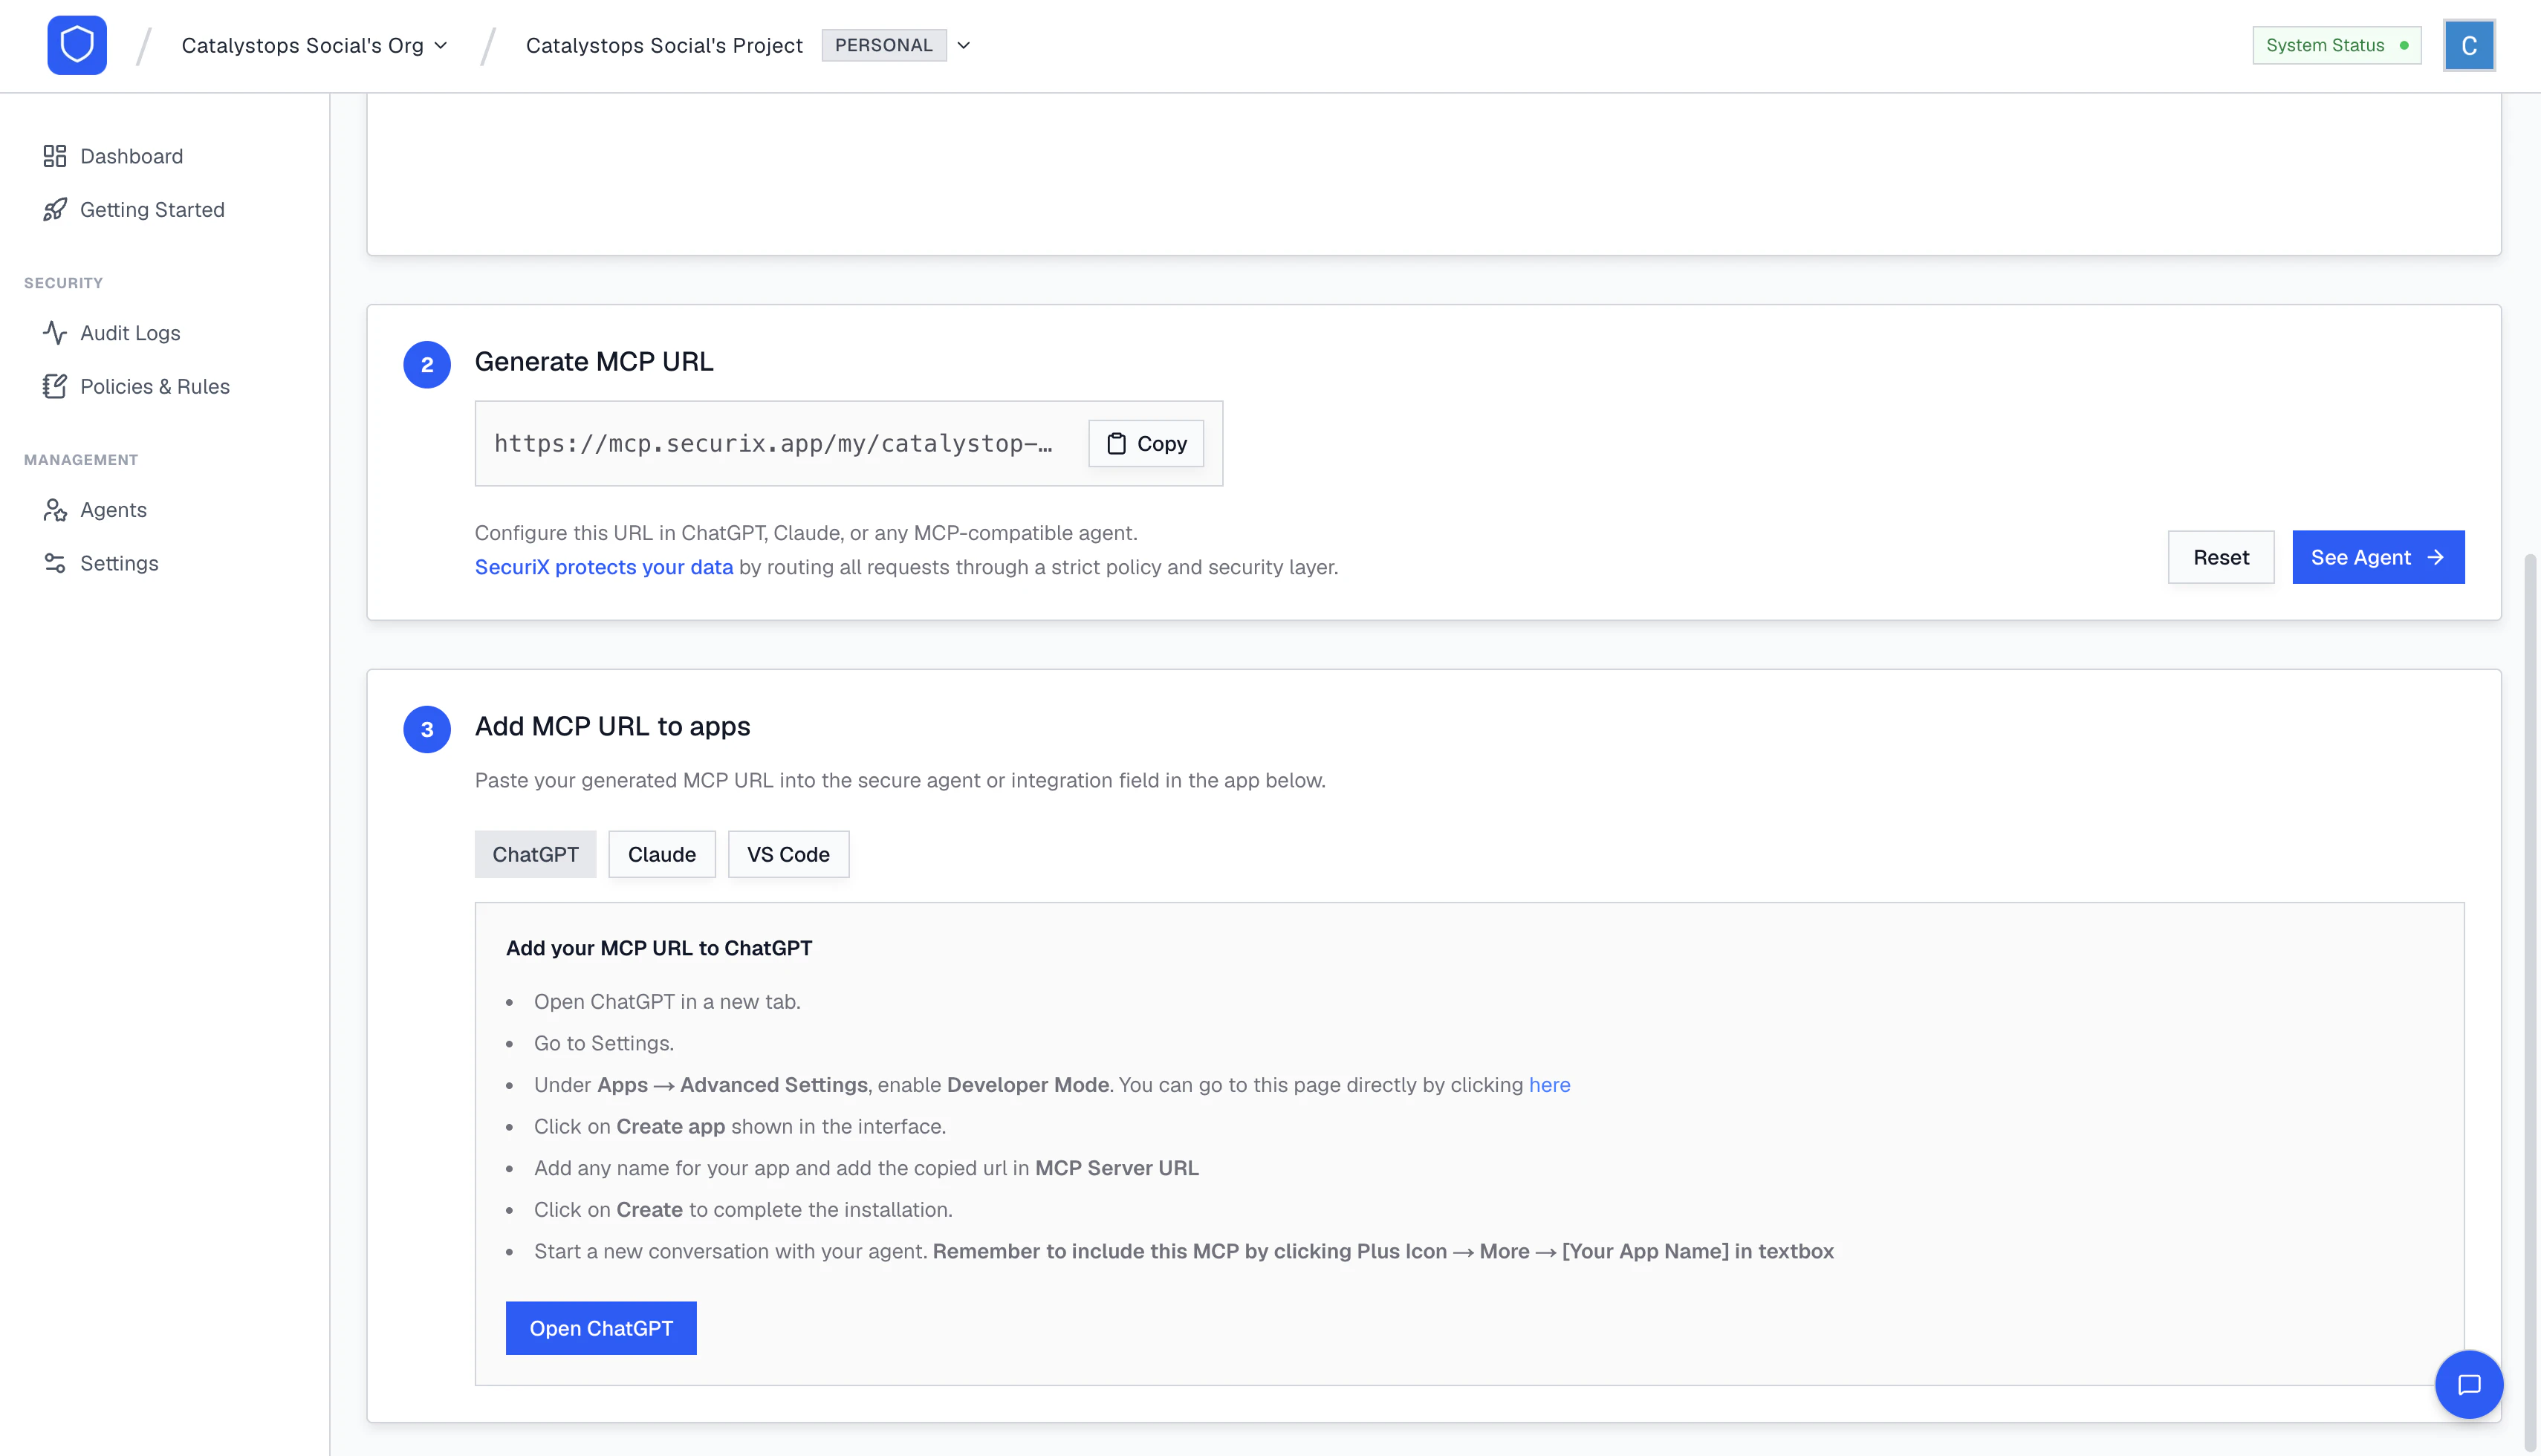
Task: Click the 'Go to Settings.' instruction line
Action: click(x=604, y=1043)
